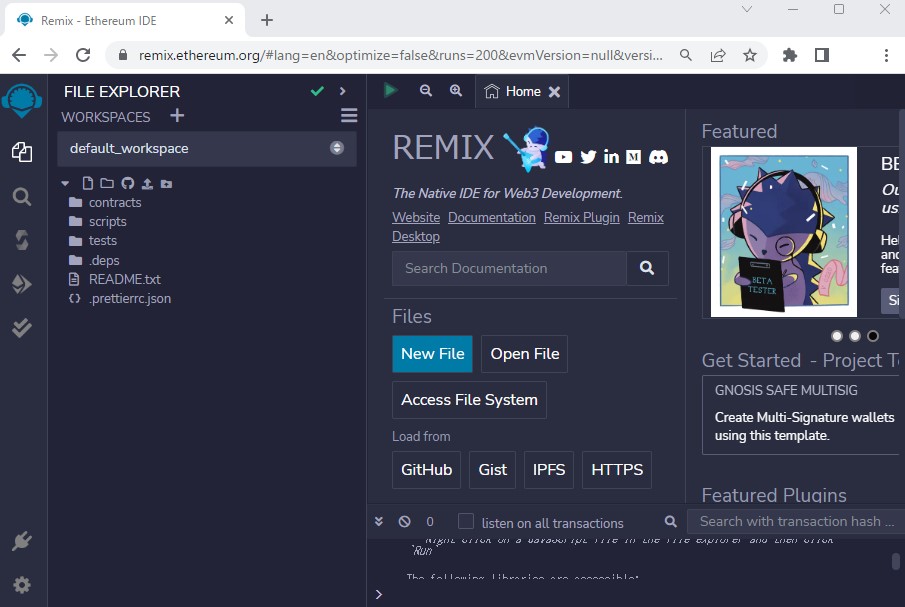The image size is (905, 607).
Task: Open the Solidity compiler sidebar icon
Action: click(x=22, y=240)
